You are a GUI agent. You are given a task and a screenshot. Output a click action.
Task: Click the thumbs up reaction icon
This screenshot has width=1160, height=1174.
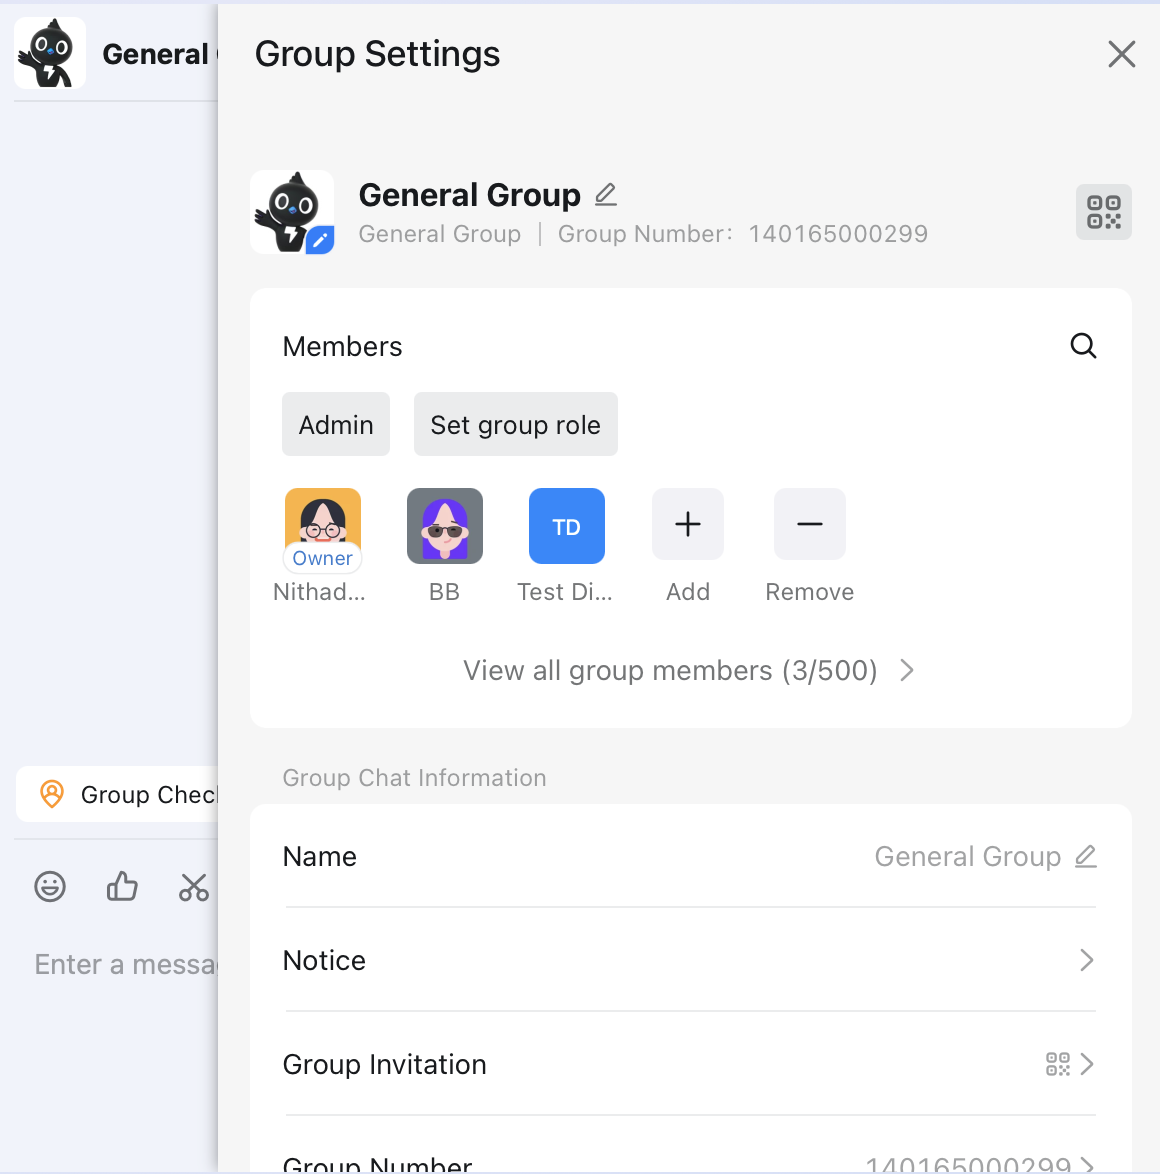tap(121, 886)
